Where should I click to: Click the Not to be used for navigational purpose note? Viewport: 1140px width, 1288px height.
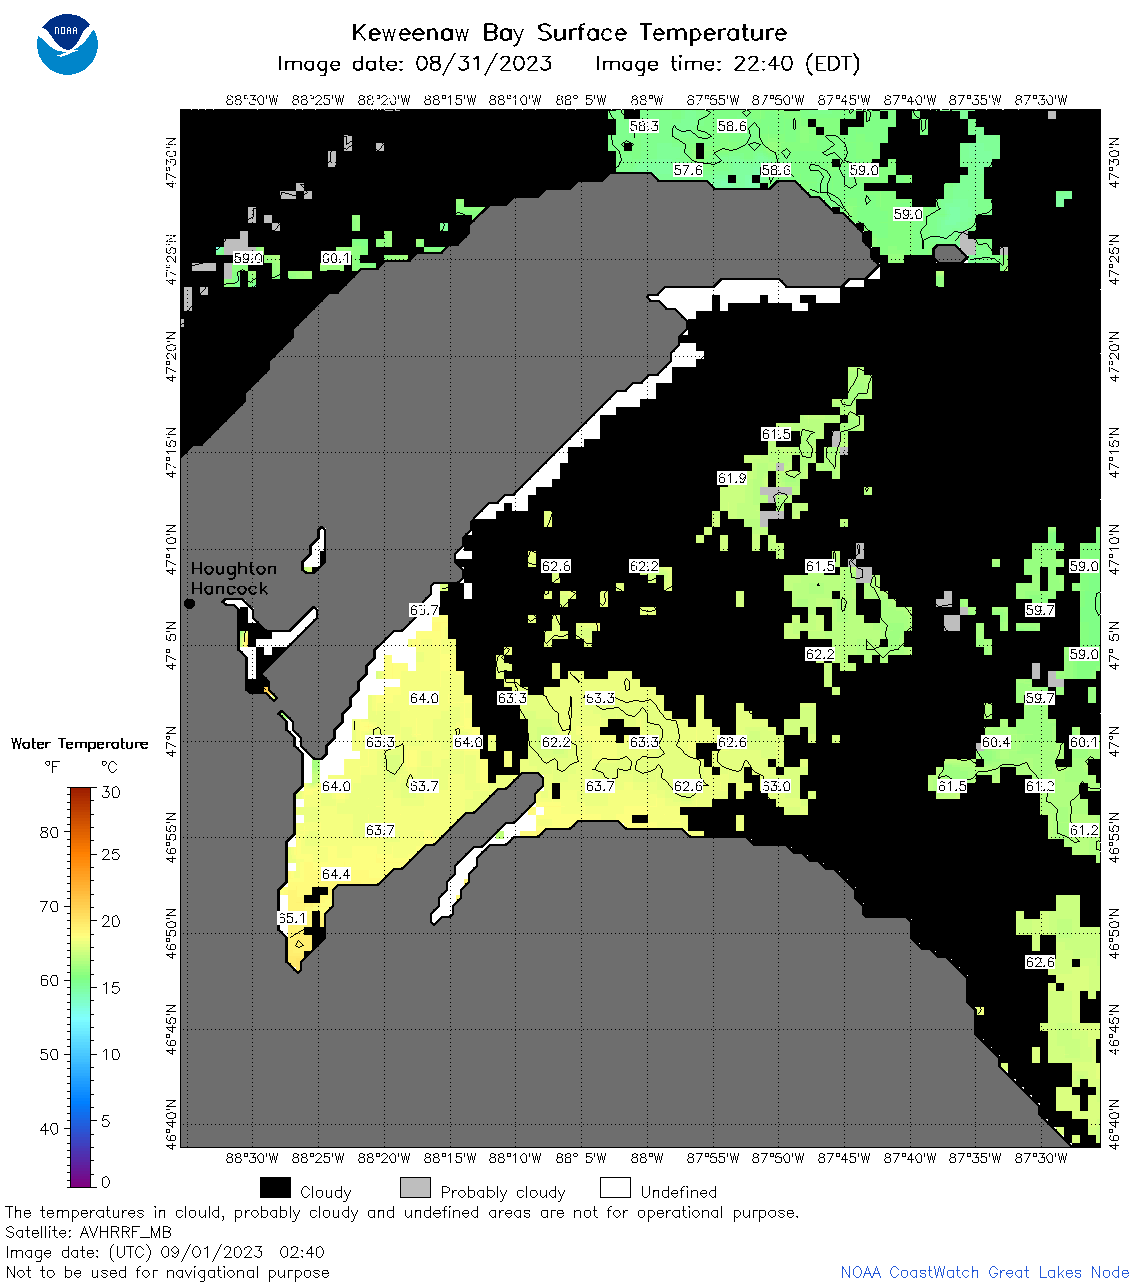167,1272
